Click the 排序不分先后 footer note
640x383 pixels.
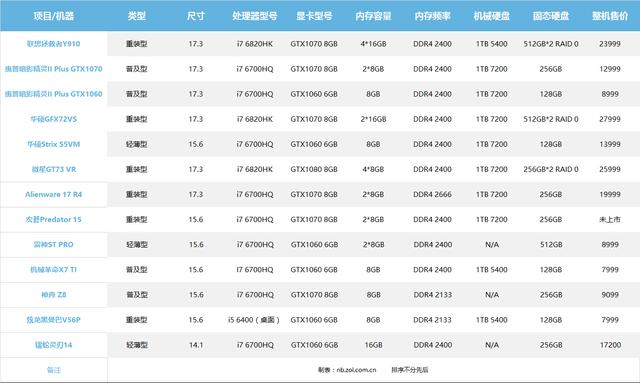tap(410, 370)
